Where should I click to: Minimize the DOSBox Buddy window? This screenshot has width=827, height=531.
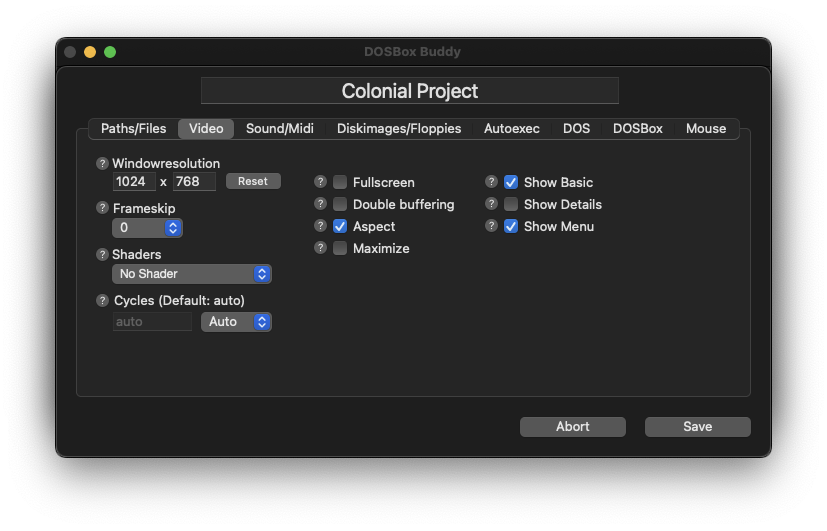coord(90,52)
